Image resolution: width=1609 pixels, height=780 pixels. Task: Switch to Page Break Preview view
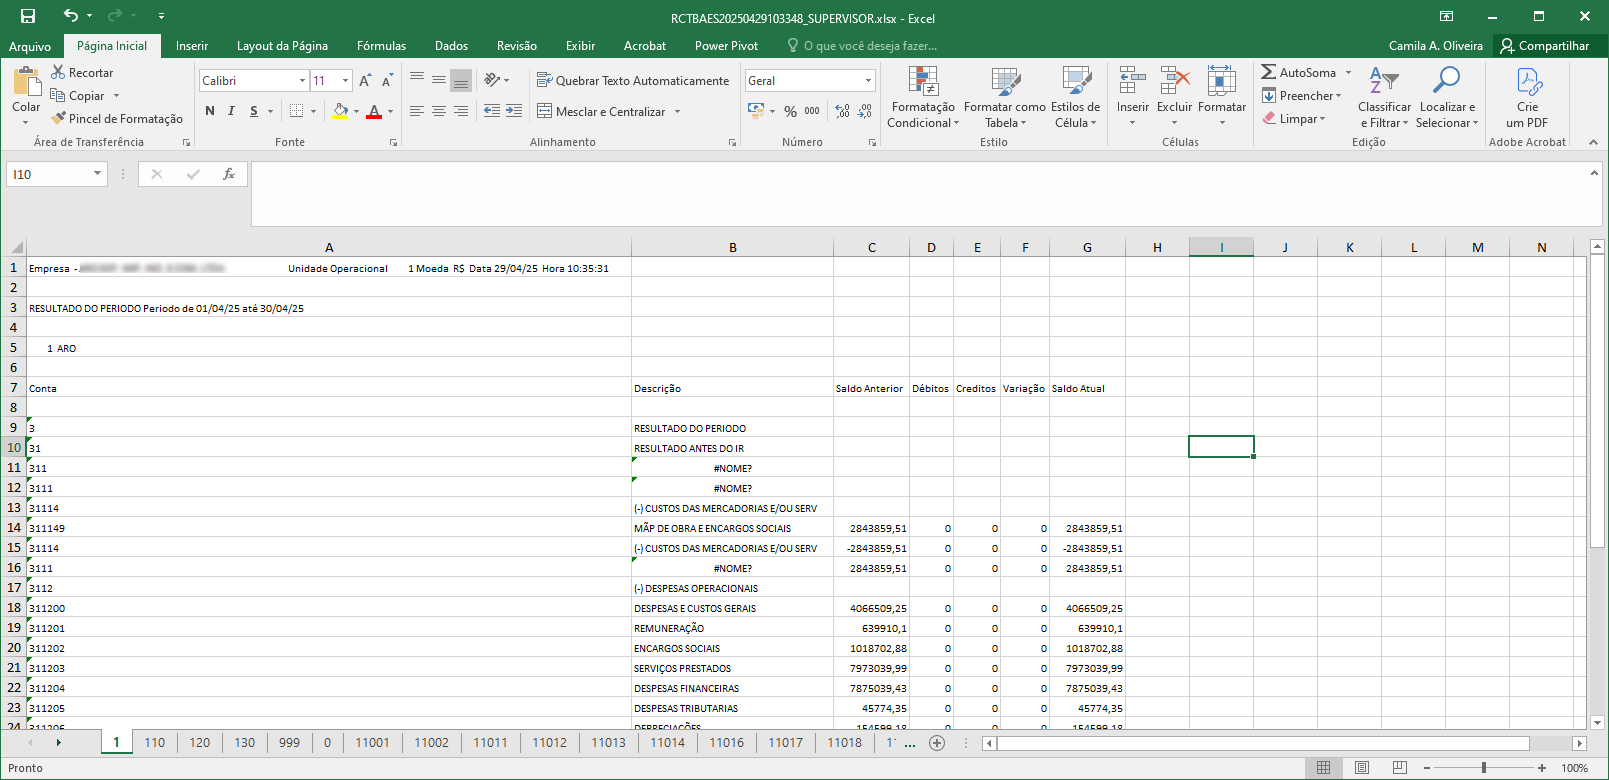(1399, 768)
